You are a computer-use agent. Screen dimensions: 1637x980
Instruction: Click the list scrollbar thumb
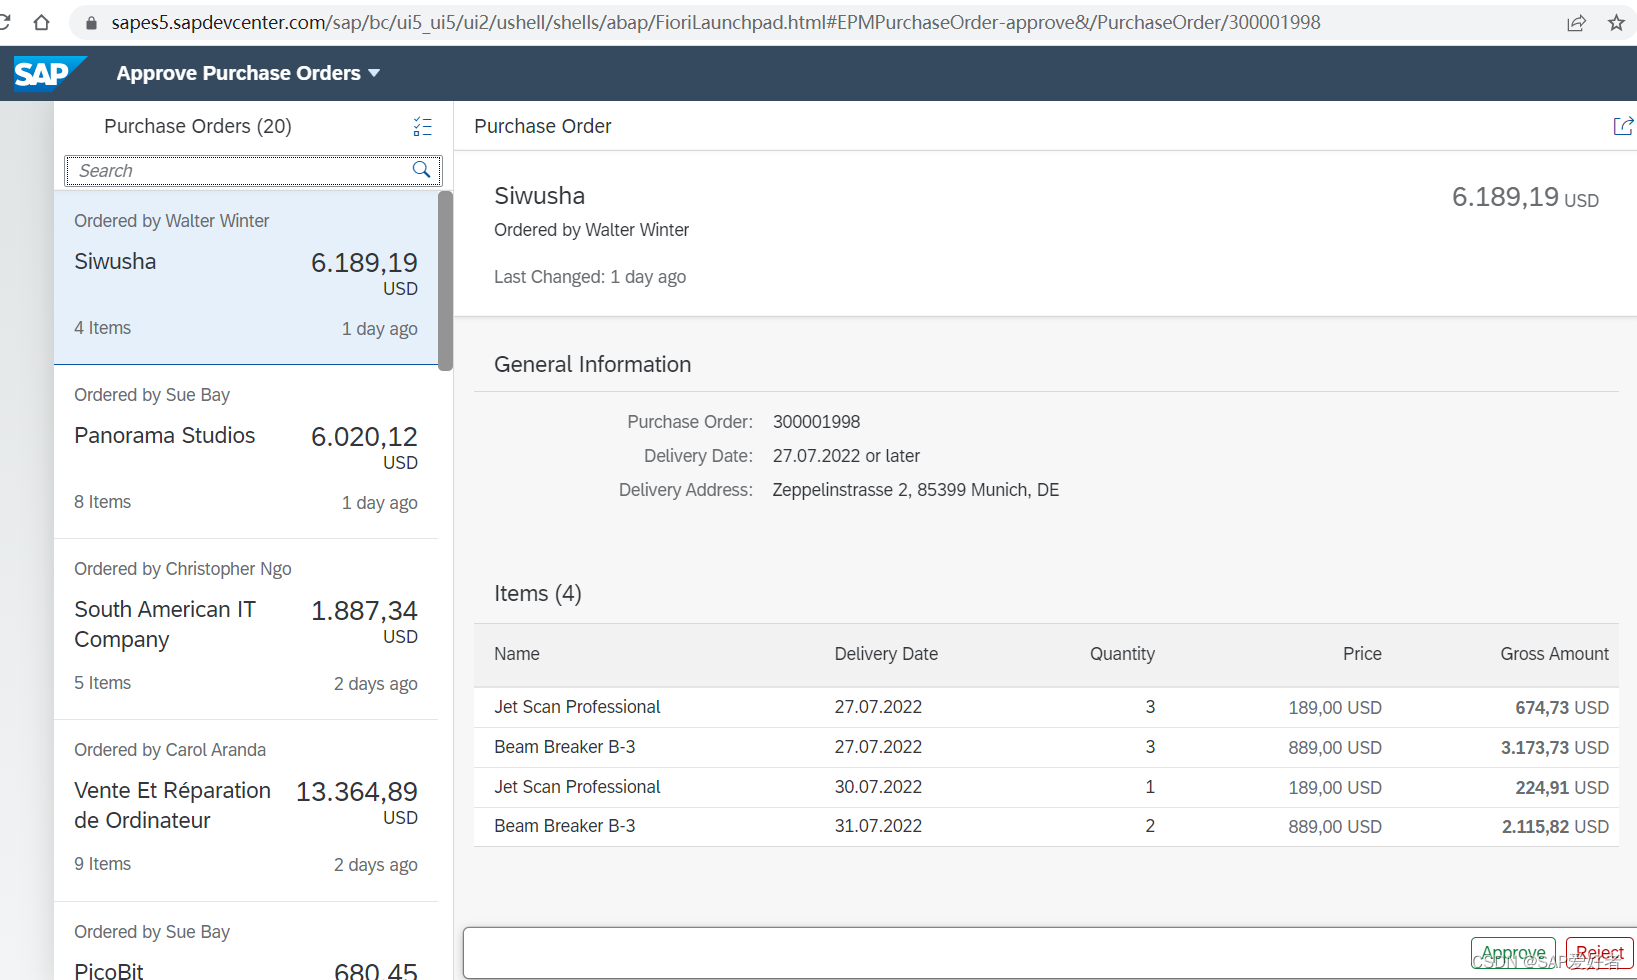tap(445, 280)
